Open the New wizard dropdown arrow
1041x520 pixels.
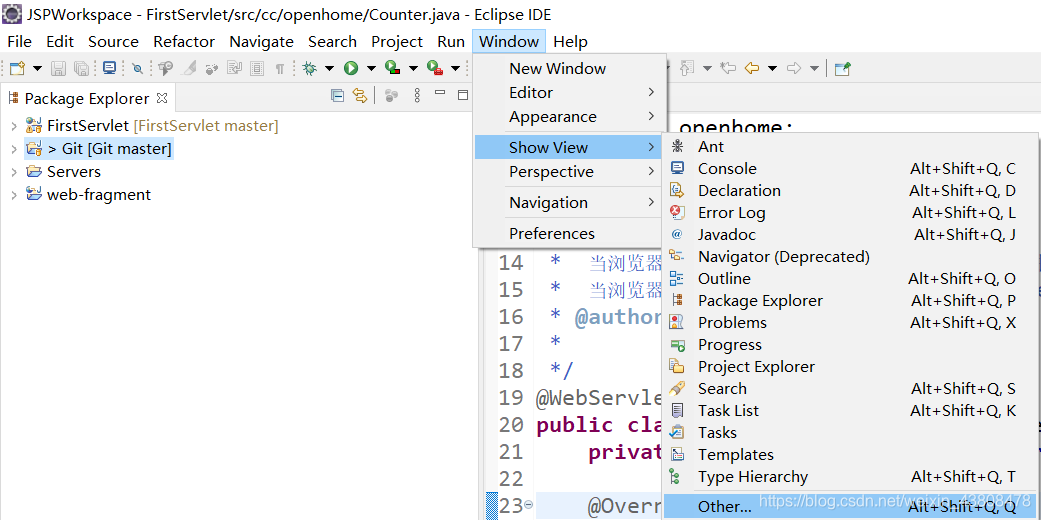tap(37, 68)
